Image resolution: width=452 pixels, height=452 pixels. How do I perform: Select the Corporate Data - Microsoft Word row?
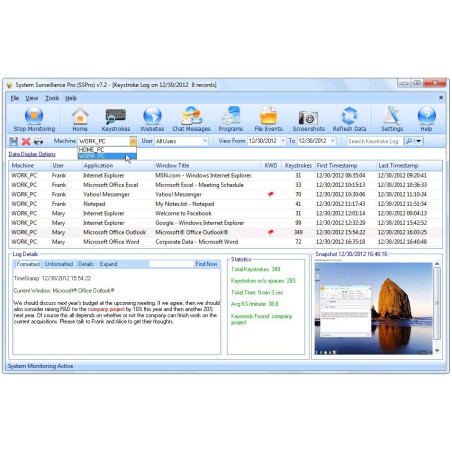(x=225, y=242)
